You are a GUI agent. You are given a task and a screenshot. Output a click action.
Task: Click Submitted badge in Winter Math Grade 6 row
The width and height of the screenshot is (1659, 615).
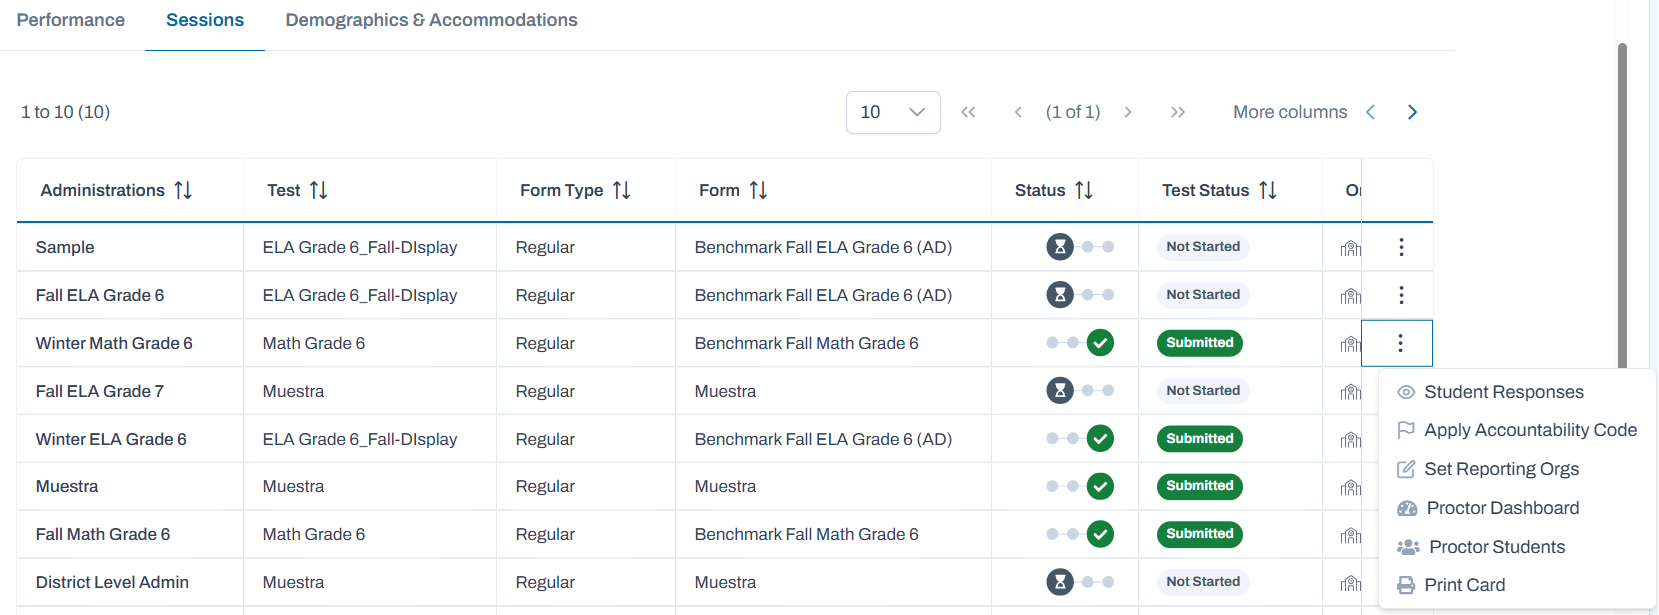pos(1200,343)
